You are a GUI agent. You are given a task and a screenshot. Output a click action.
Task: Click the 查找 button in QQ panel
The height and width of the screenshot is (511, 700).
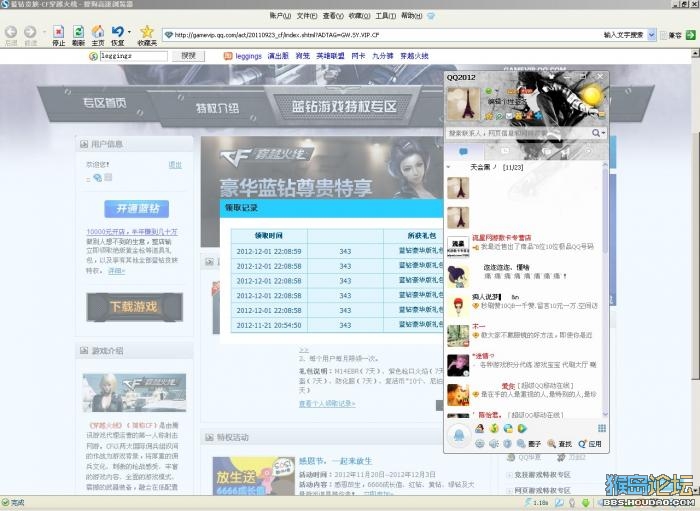(x=560, y=444)
